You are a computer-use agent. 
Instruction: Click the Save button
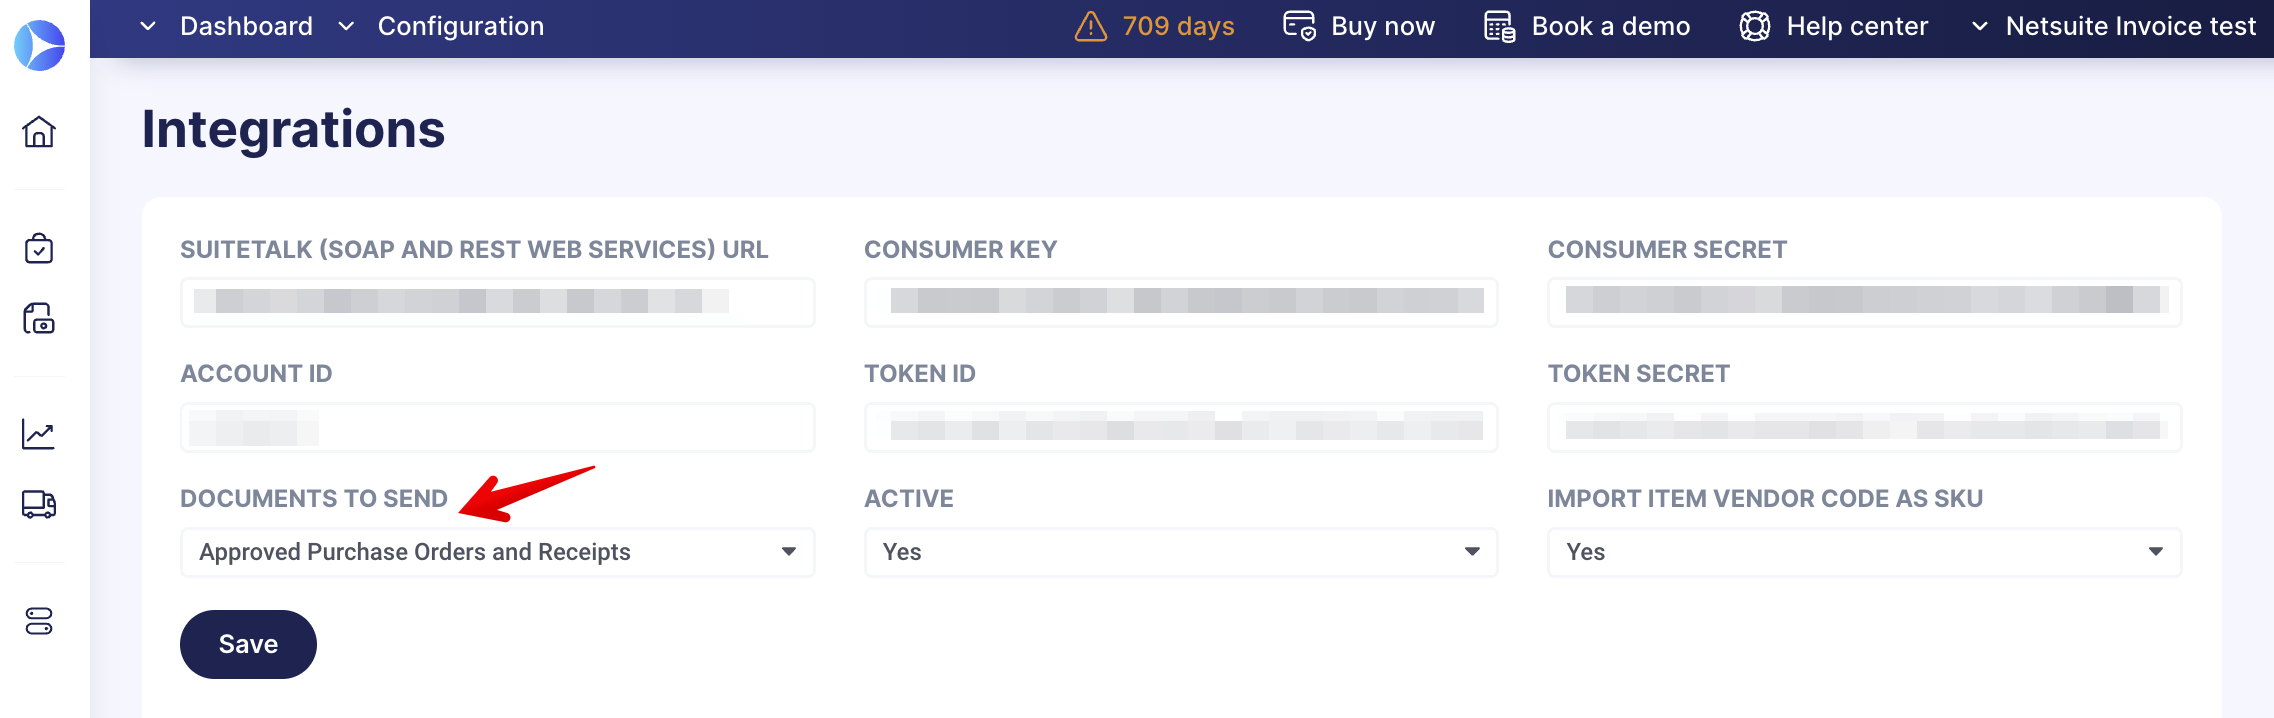point(247,644)
